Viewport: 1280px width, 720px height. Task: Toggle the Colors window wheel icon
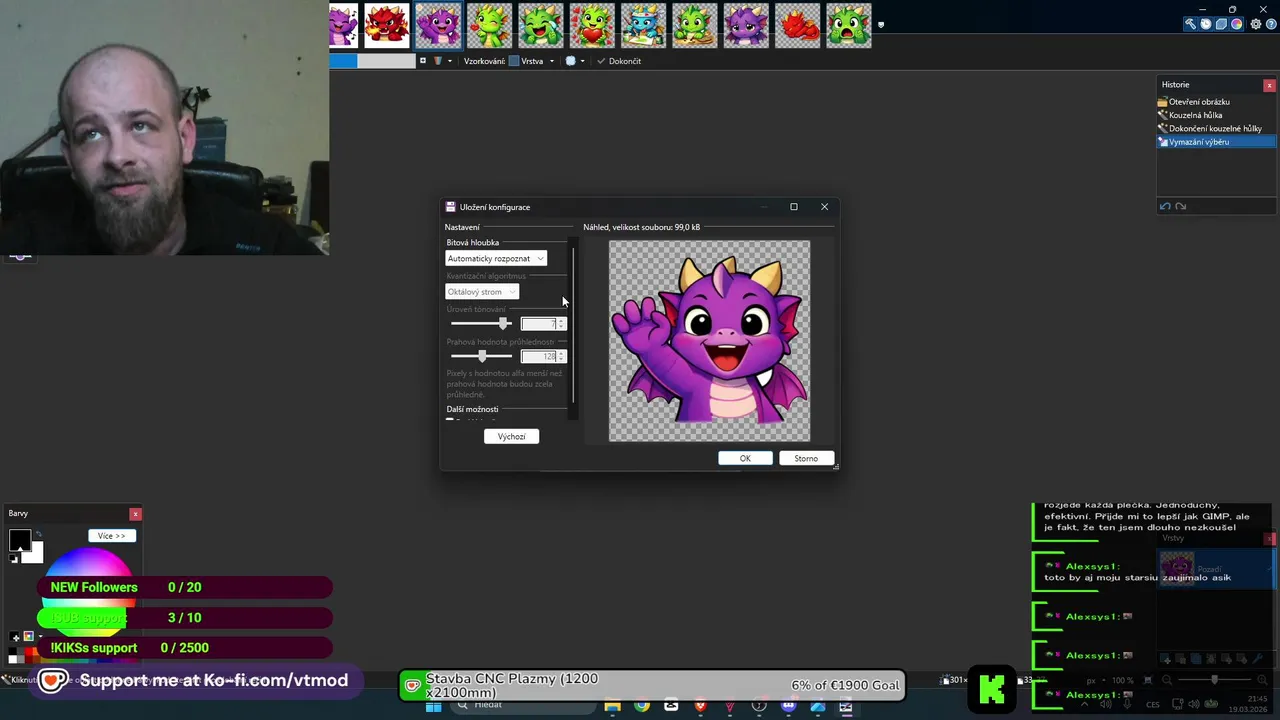pos(1236,24)
